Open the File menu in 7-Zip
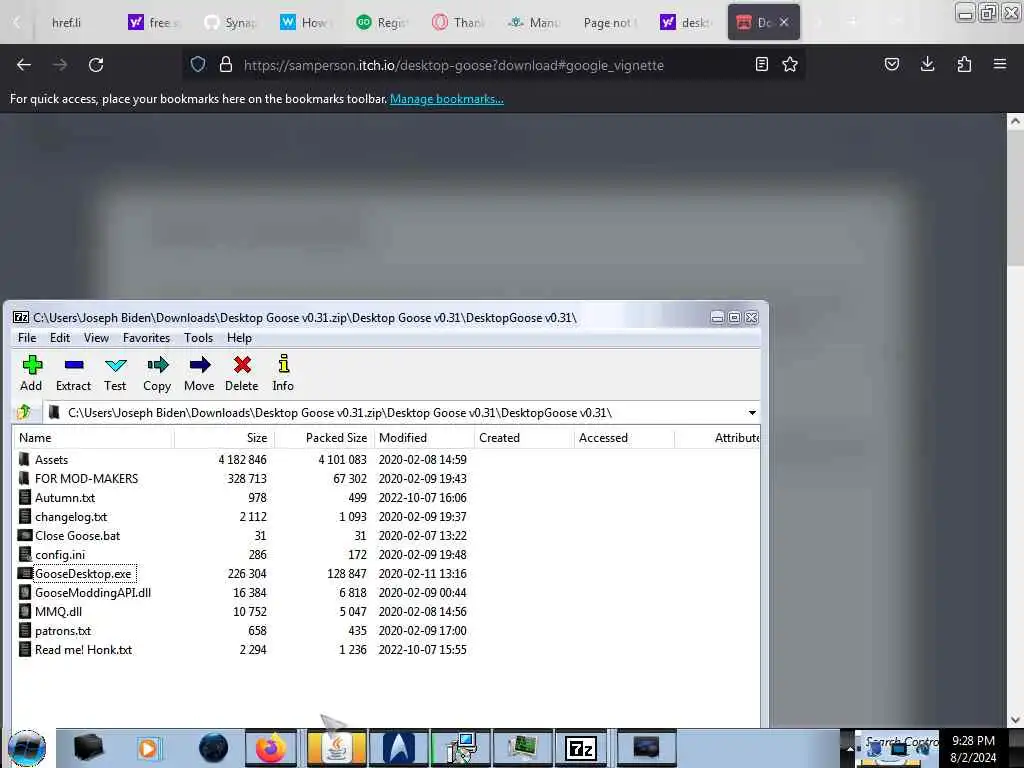The image size is (1024, 768). coord(27,338)
